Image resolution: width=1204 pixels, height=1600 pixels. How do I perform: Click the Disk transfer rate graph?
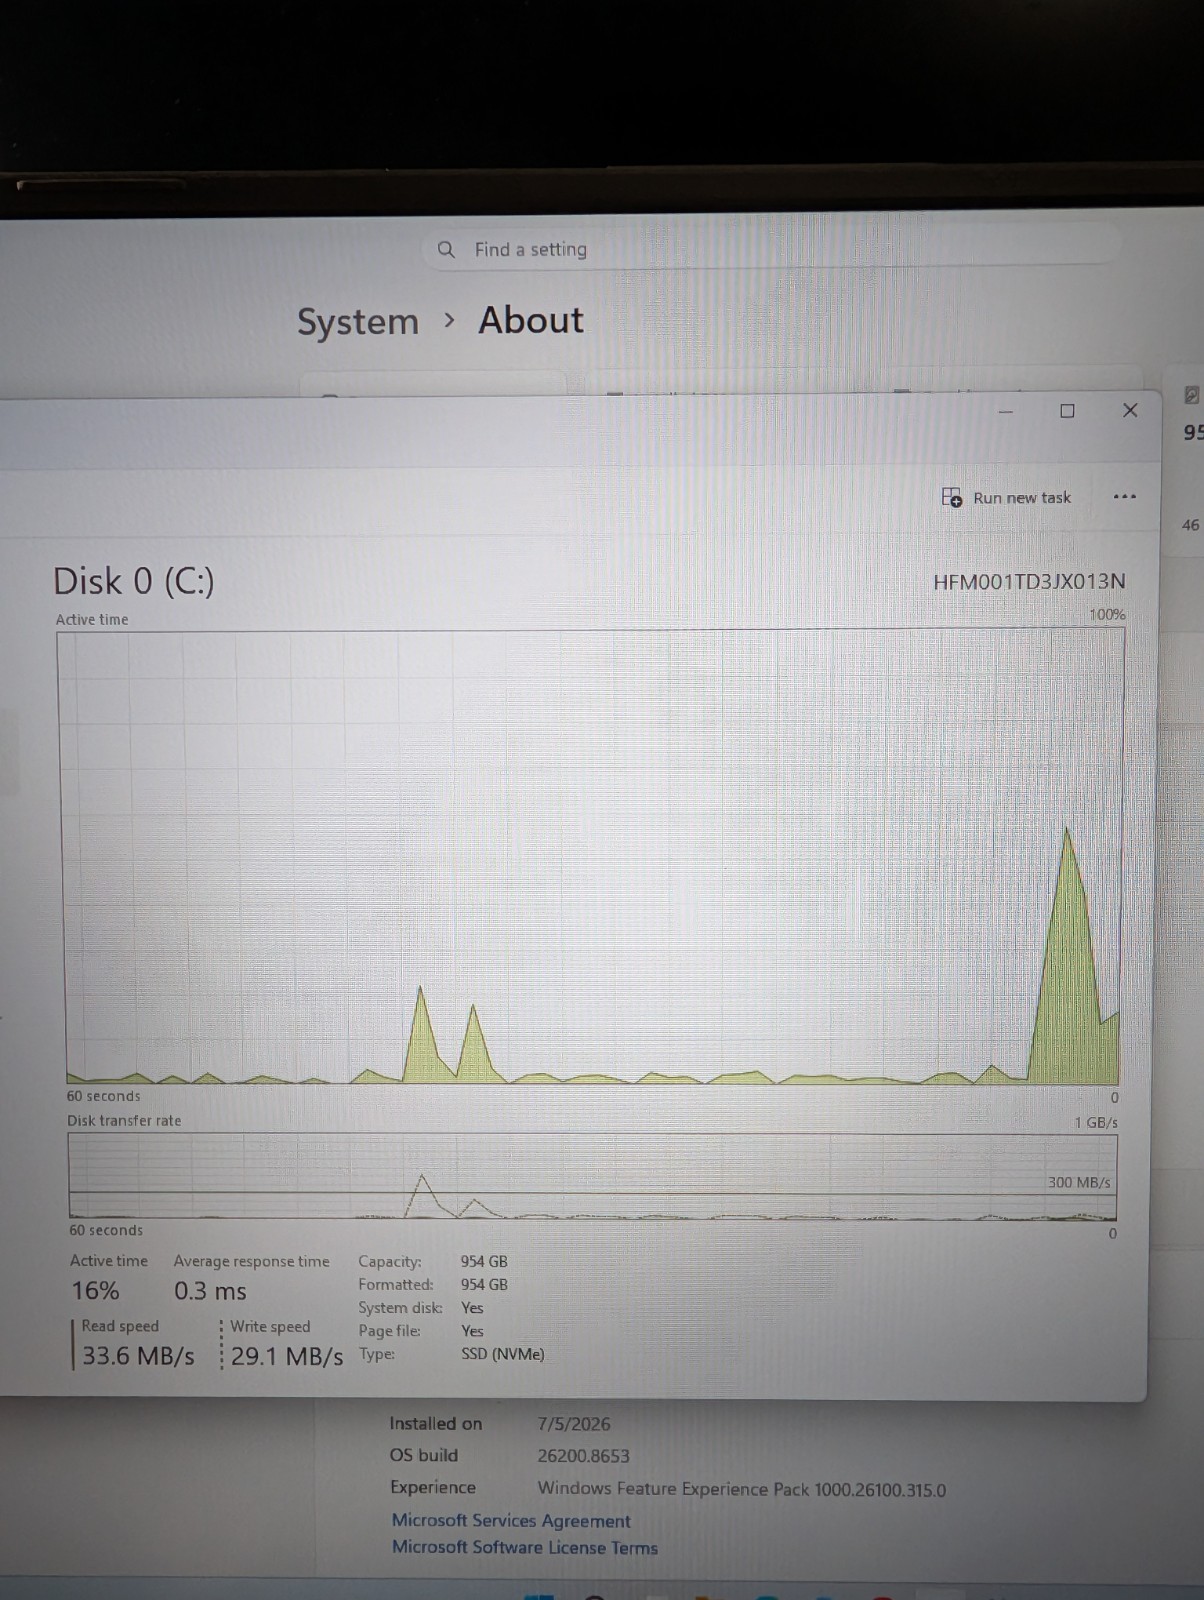[x=592, y=1176]
